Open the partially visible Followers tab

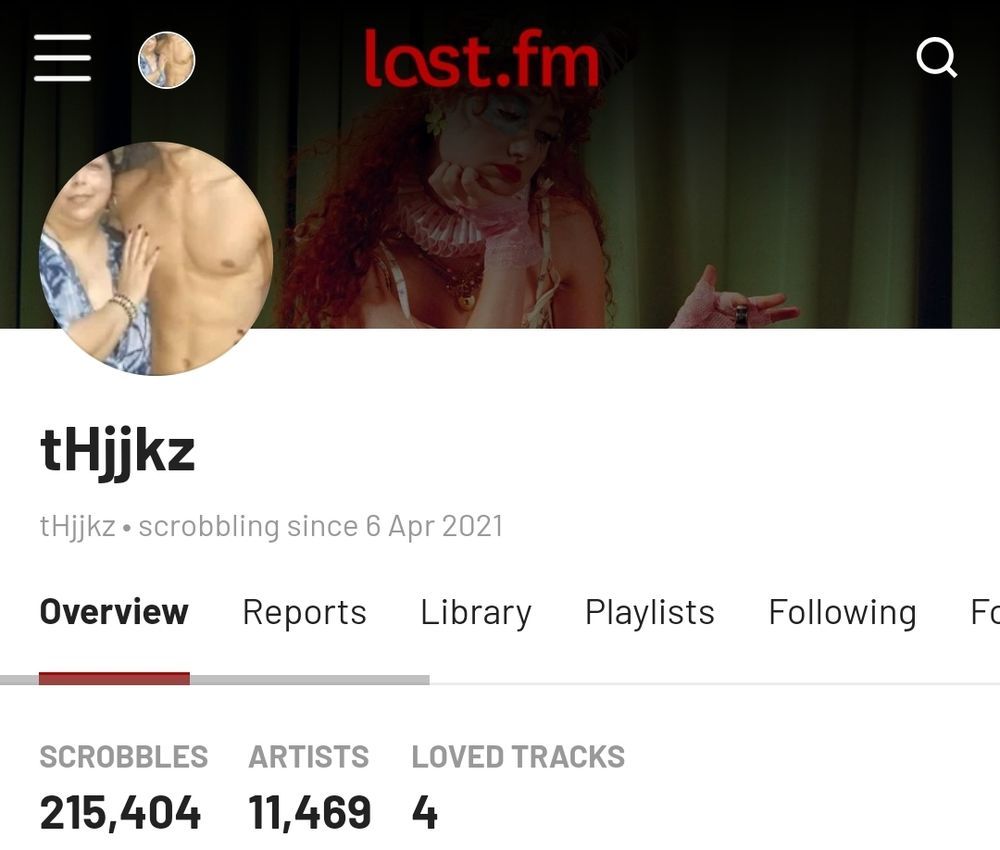point(985,612)
